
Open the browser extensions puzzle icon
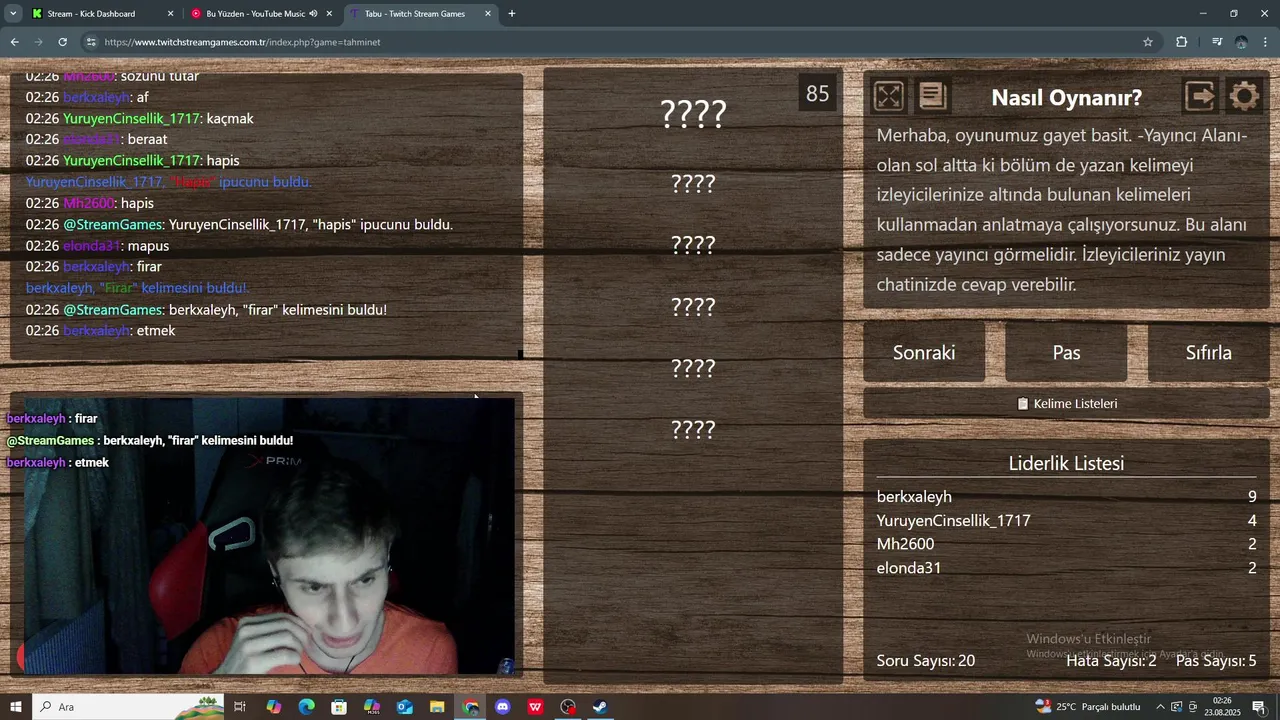click(x=1182, y=42)
